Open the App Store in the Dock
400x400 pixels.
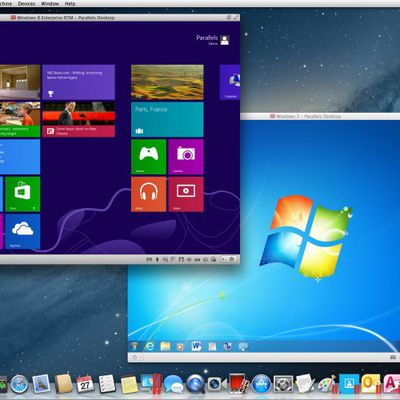261,384
